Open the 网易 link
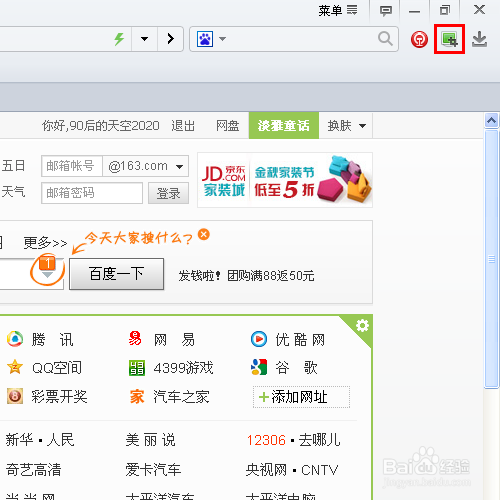Image resolution: width=500 pixels, height=500 pixels. tap(174, 340)
